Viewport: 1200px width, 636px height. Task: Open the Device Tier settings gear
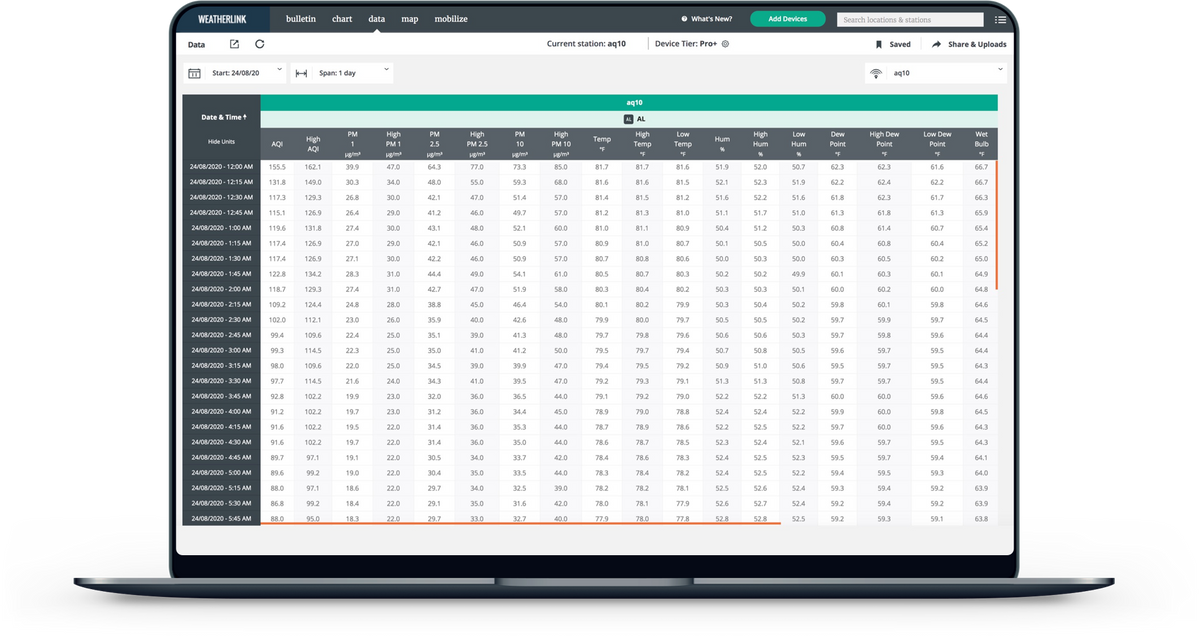(726, 44)
